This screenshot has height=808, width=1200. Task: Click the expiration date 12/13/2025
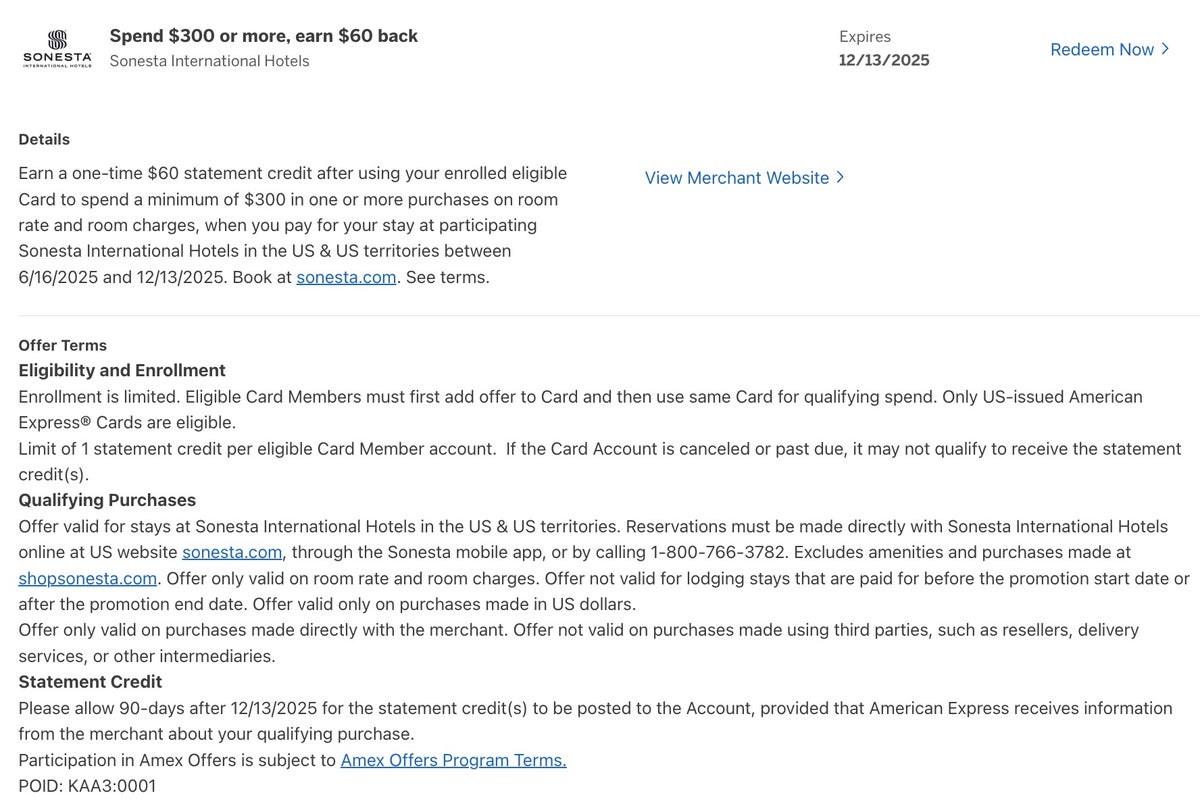[884, 60]
